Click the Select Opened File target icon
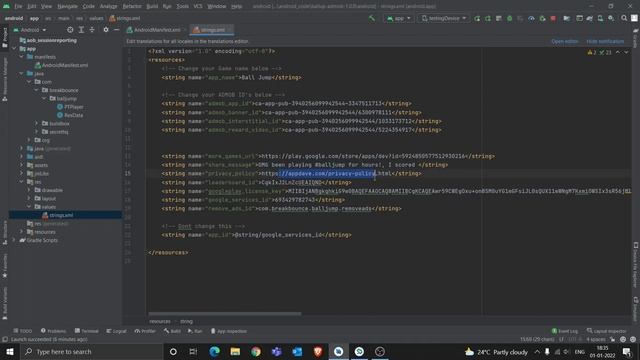 coord(70,30)
